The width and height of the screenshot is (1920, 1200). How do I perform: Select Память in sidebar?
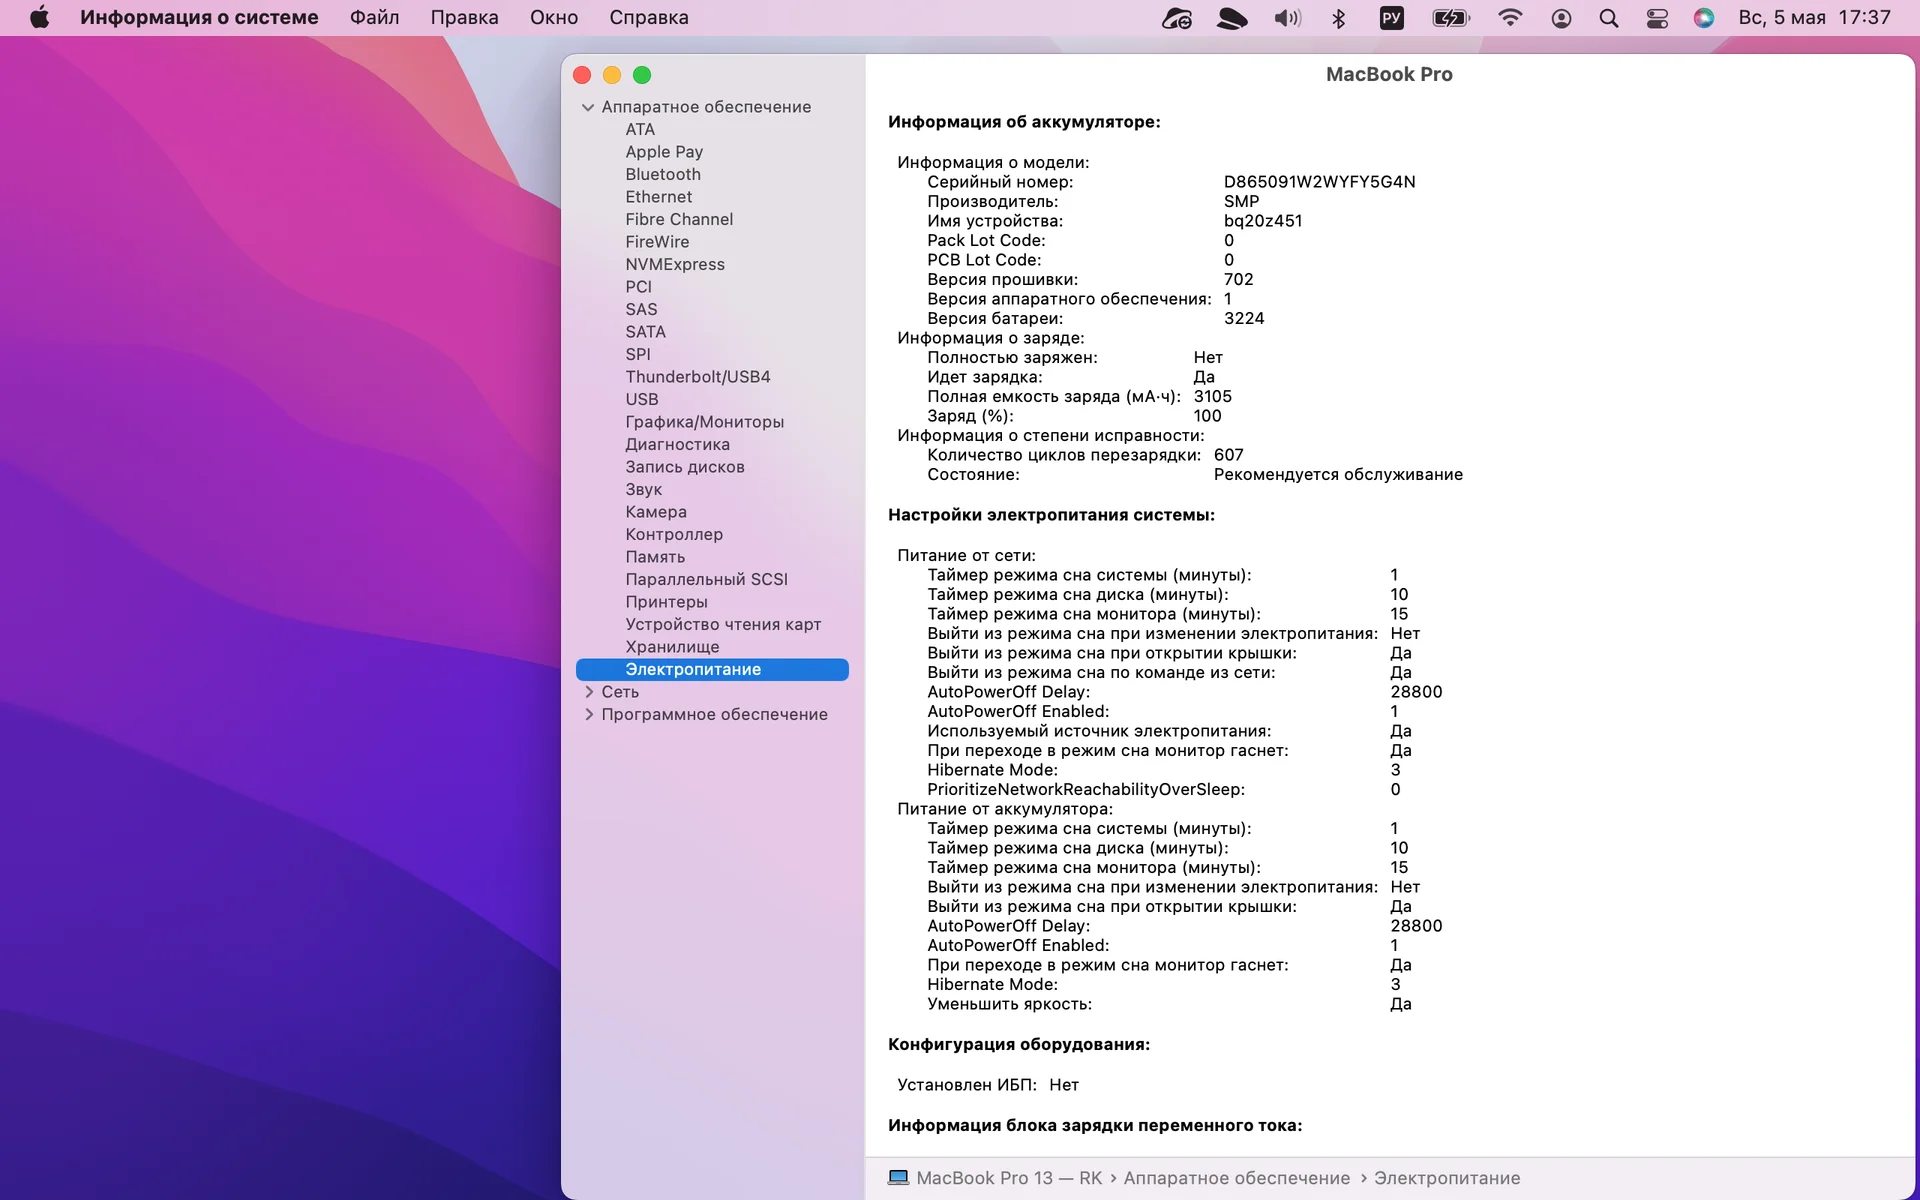(655, 557)
